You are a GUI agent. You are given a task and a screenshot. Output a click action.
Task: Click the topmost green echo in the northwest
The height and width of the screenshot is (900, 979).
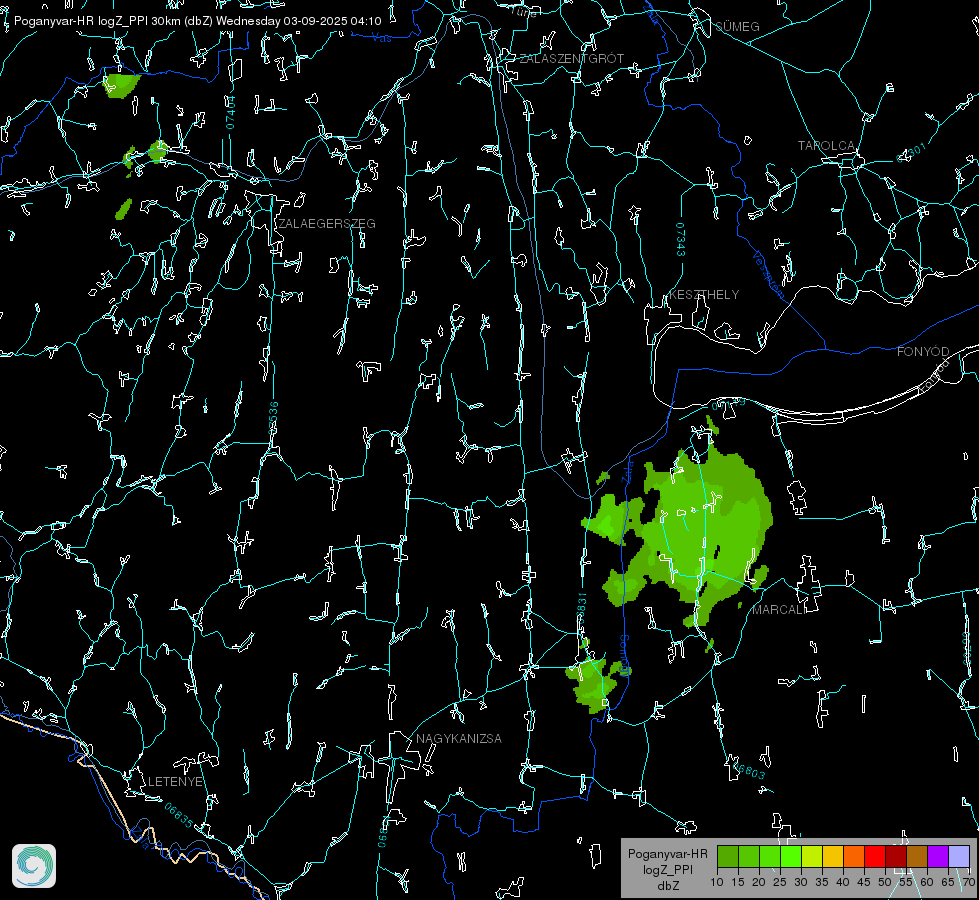[x=120, y=85]
